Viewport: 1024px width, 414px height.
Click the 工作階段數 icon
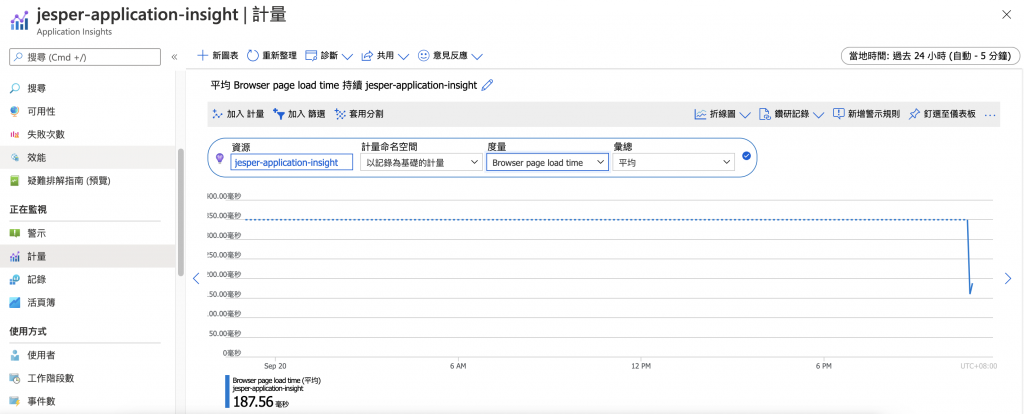click(x=15, y=378)
